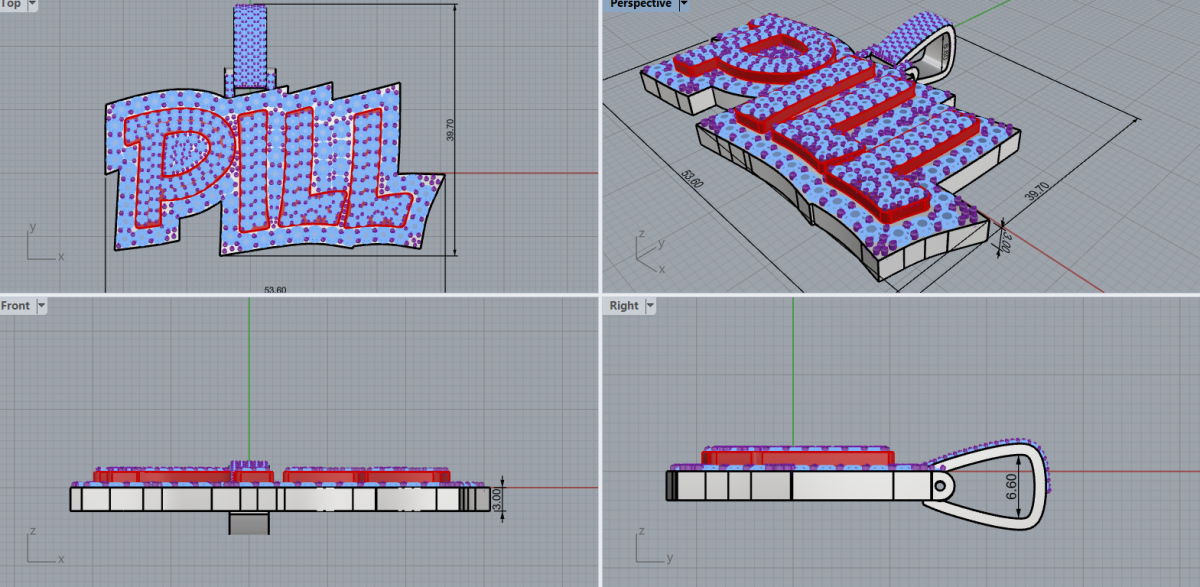Open the Right viewport dropdown arrow

pos(650,306)
